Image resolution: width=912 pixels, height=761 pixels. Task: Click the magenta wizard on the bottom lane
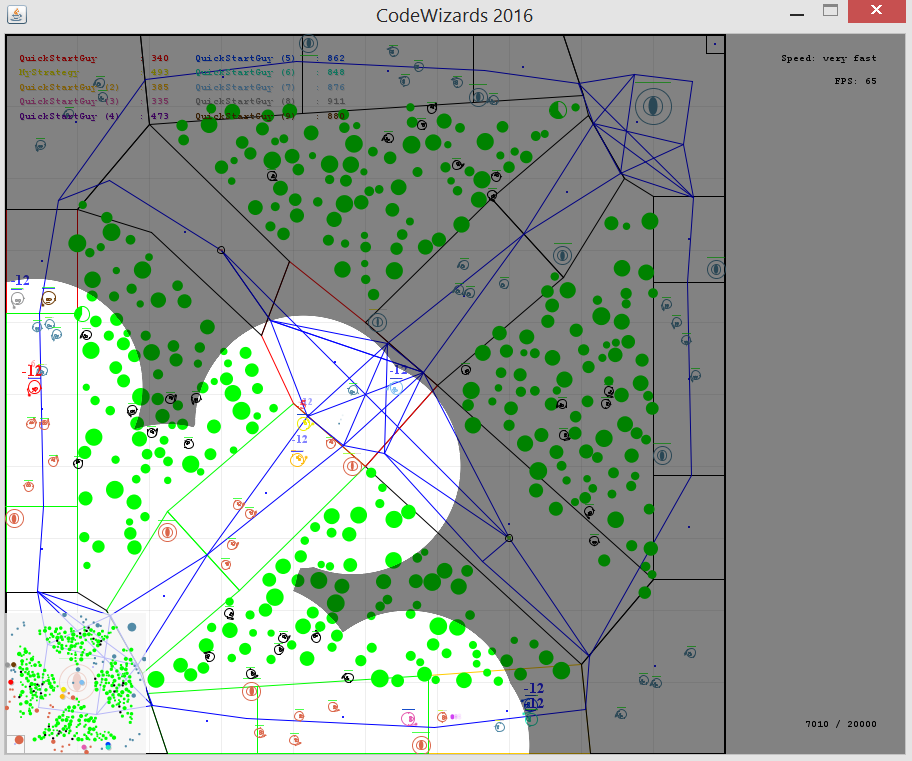click(408, 718)
